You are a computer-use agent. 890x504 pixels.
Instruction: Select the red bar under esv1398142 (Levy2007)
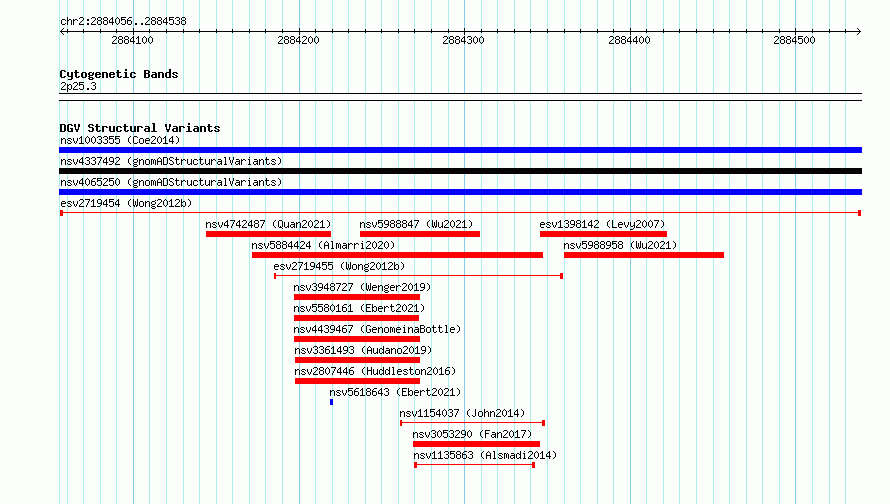603,234
